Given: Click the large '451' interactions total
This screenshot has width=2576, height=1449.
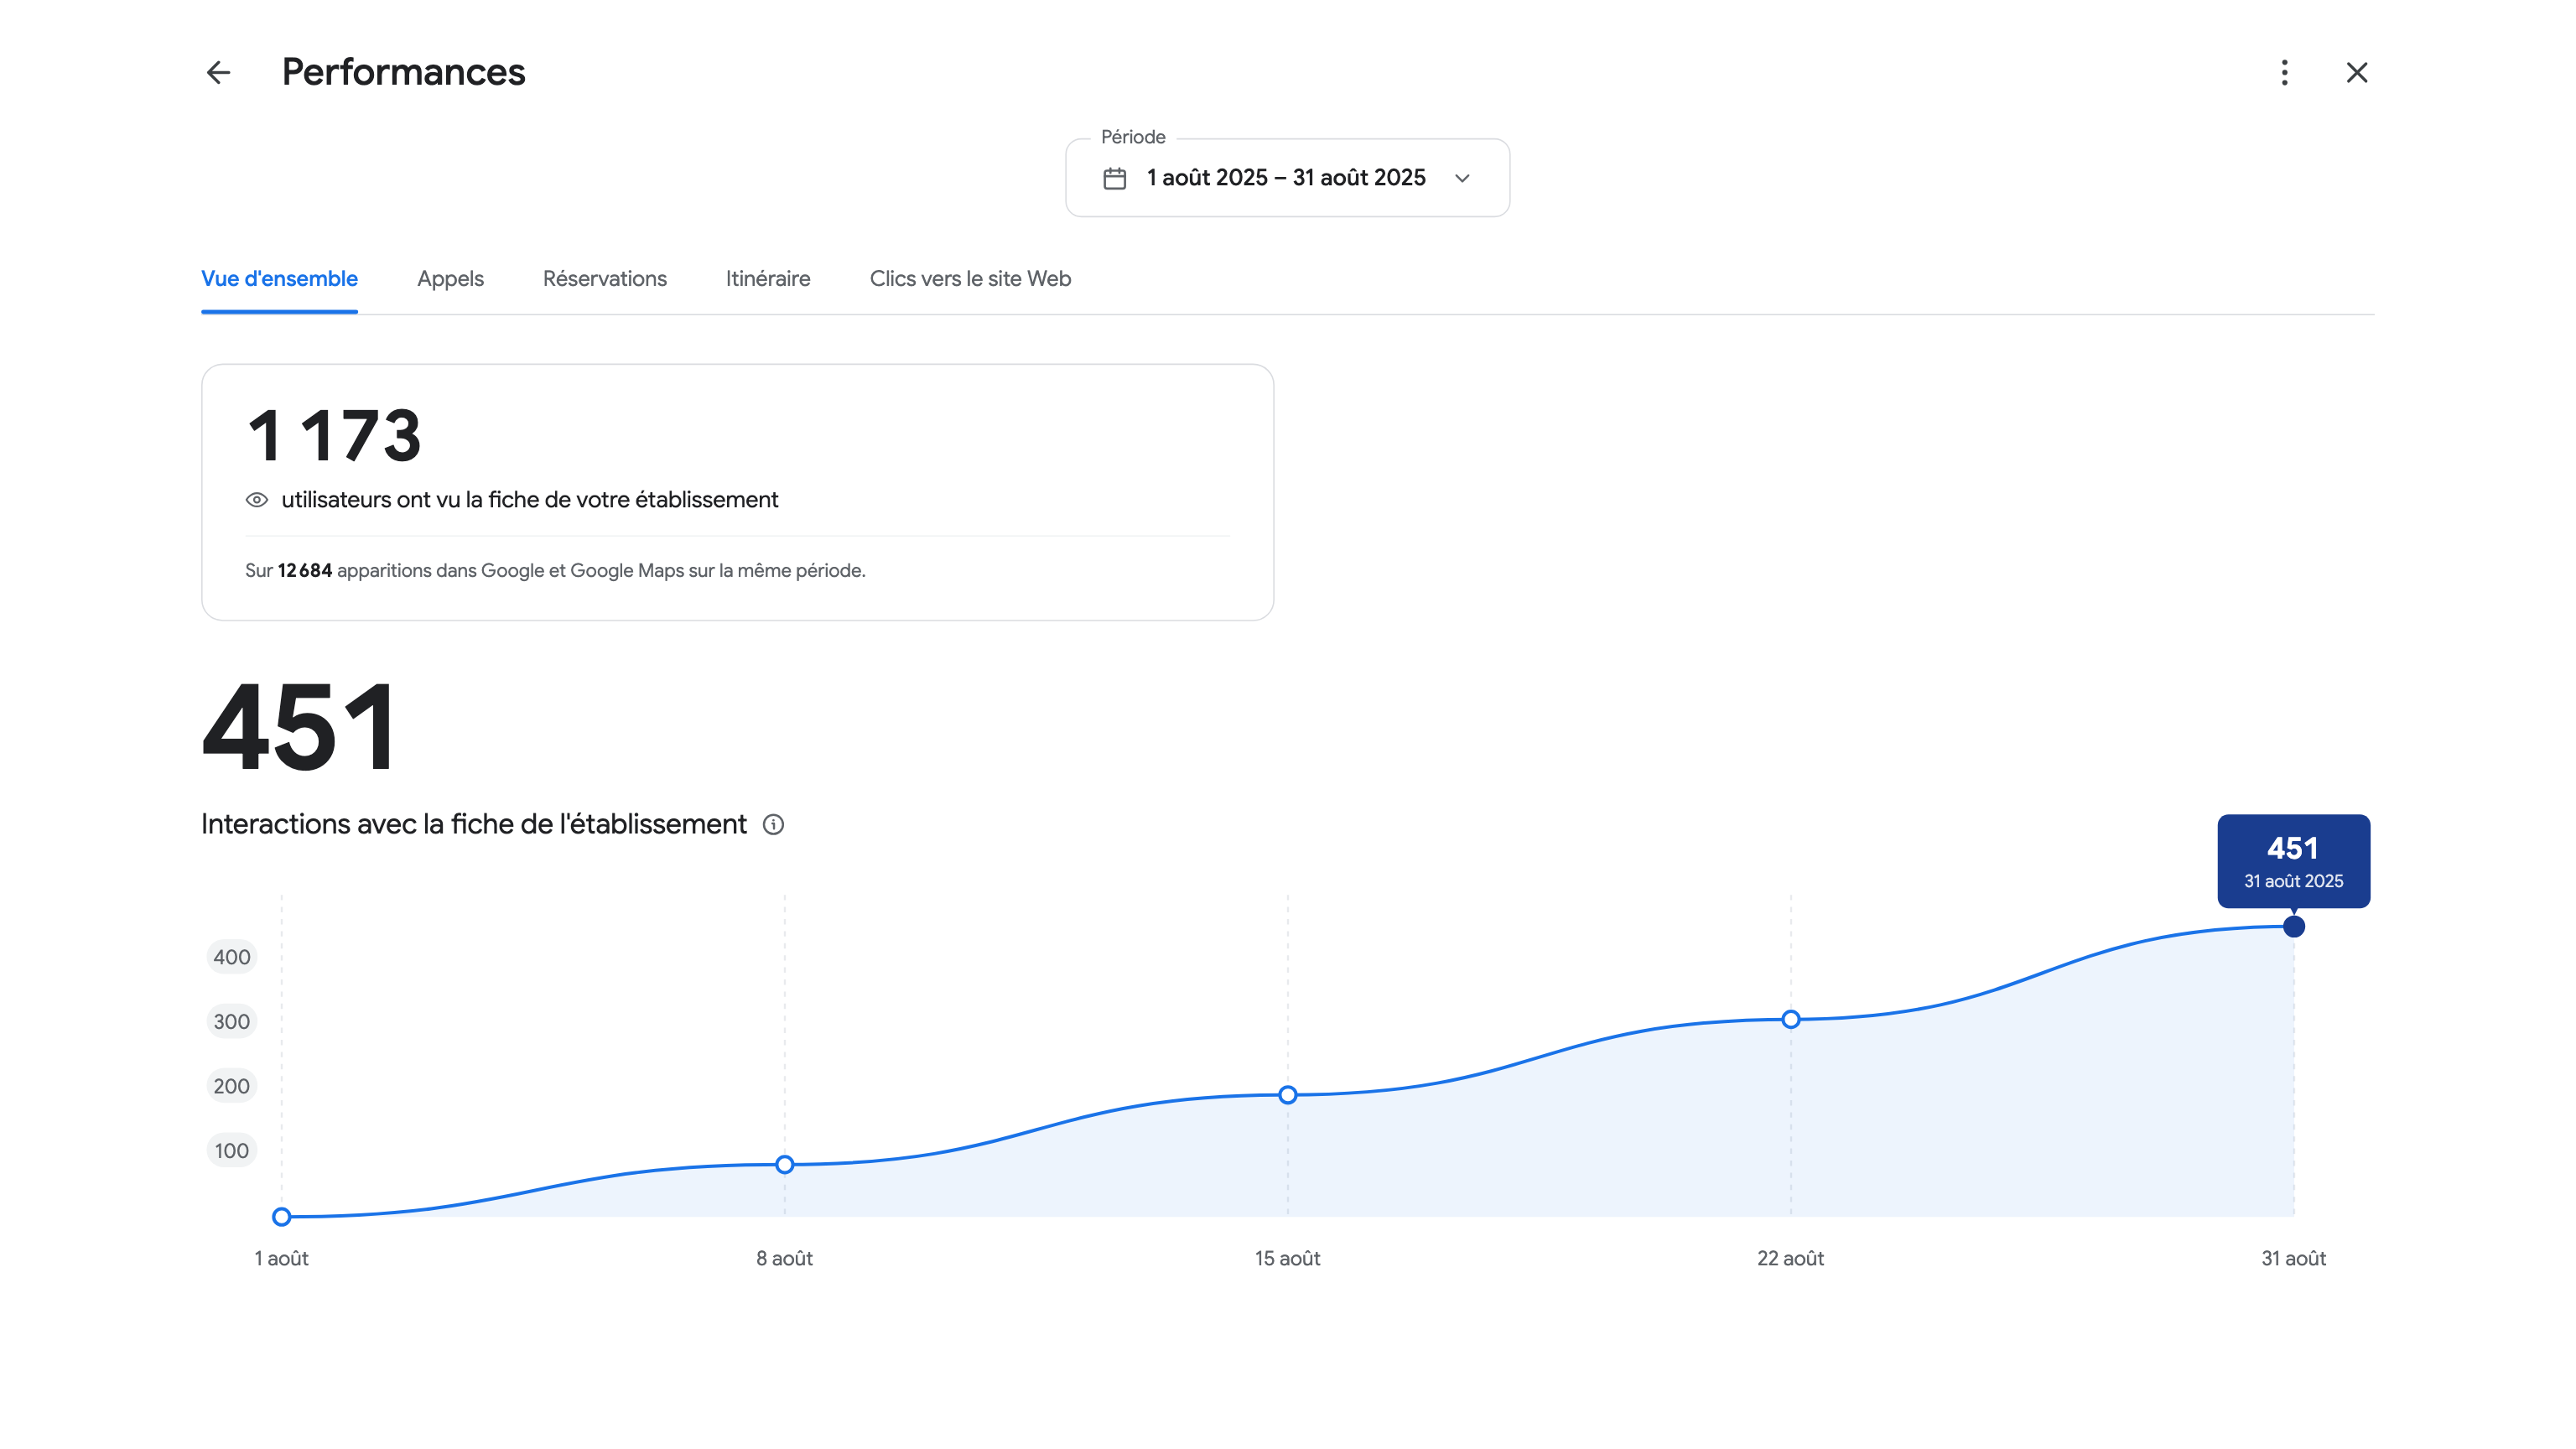Looking at the screenshot, I should point(299,727).
